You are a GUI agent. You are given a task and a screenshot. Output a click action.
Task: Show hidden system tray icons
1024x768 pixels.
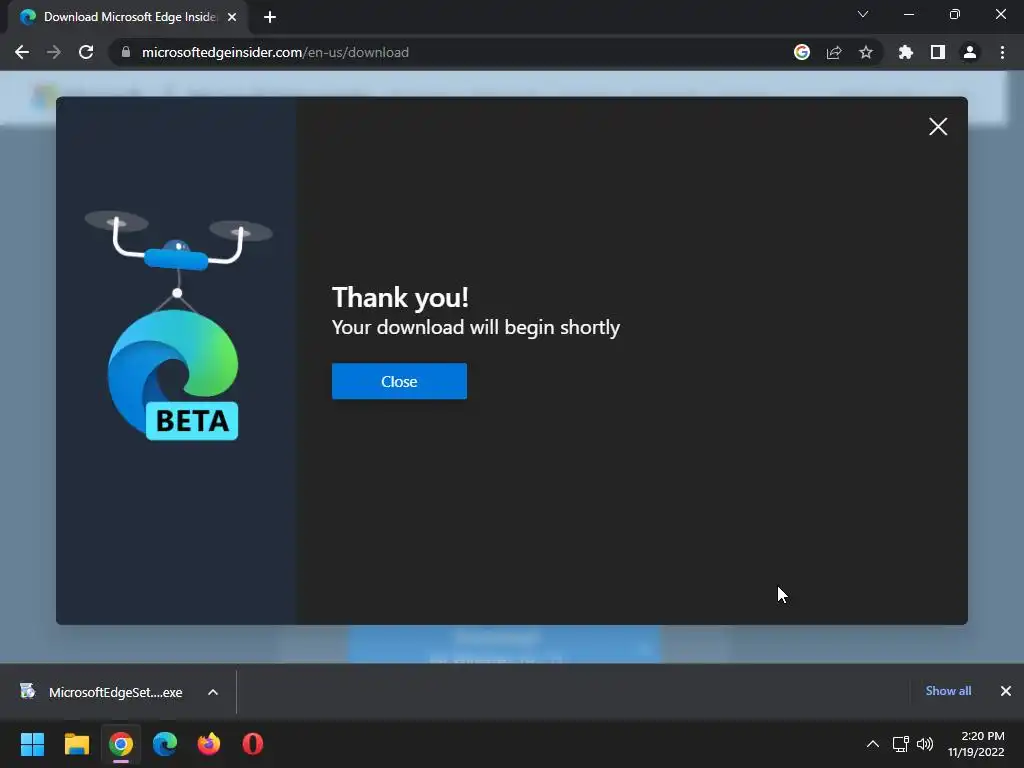pos(872,744)
